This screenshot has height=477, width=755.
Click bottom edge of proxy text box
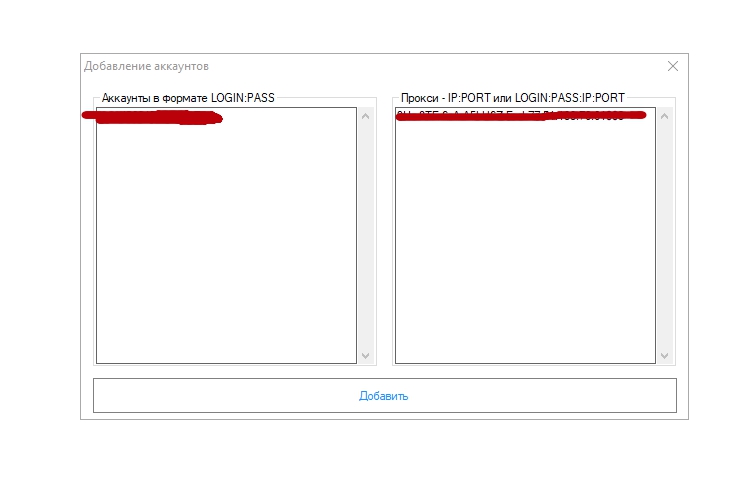[x=525, y=363]
